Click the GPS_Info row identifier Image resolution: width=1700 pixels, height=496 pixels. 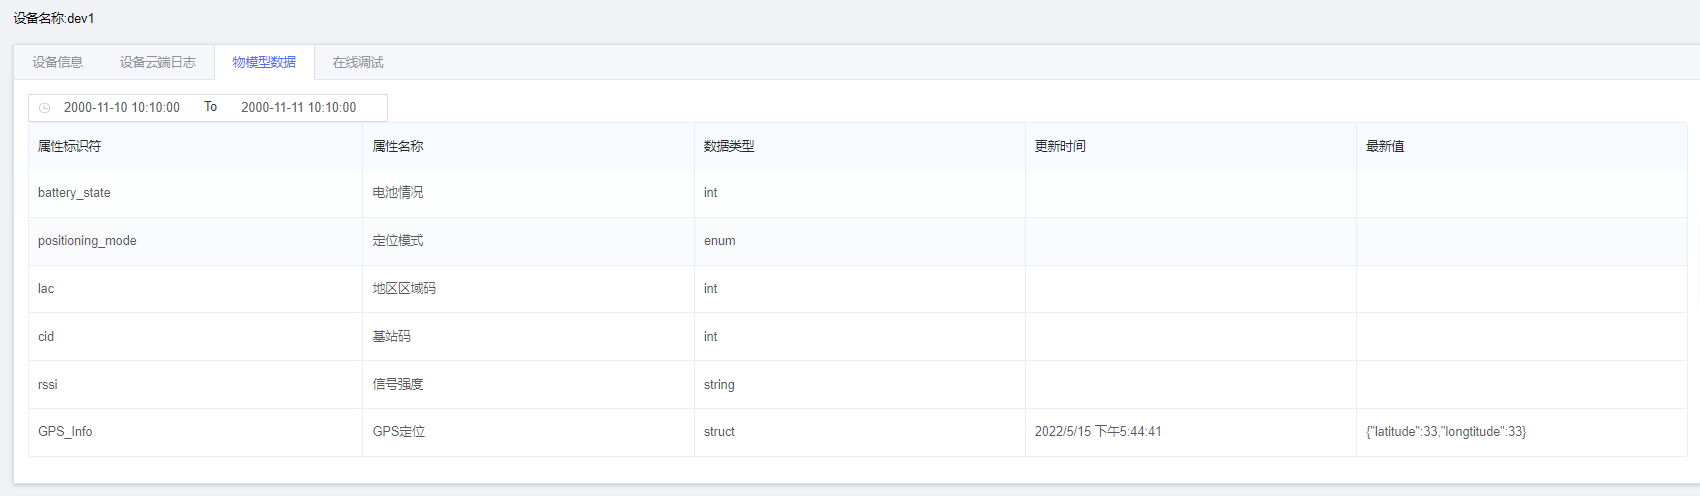pyautogui.click(x=65, y=432)
